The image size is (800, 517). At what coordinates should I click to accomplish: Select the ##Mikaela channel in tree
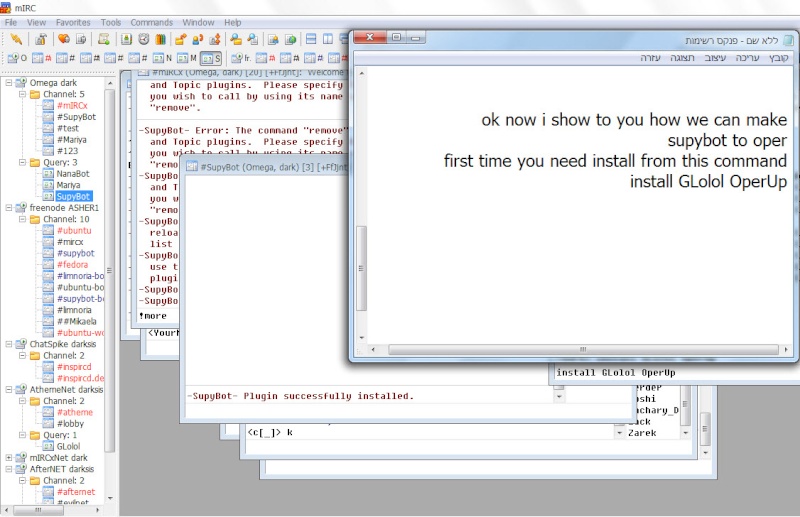pos(77,322)
